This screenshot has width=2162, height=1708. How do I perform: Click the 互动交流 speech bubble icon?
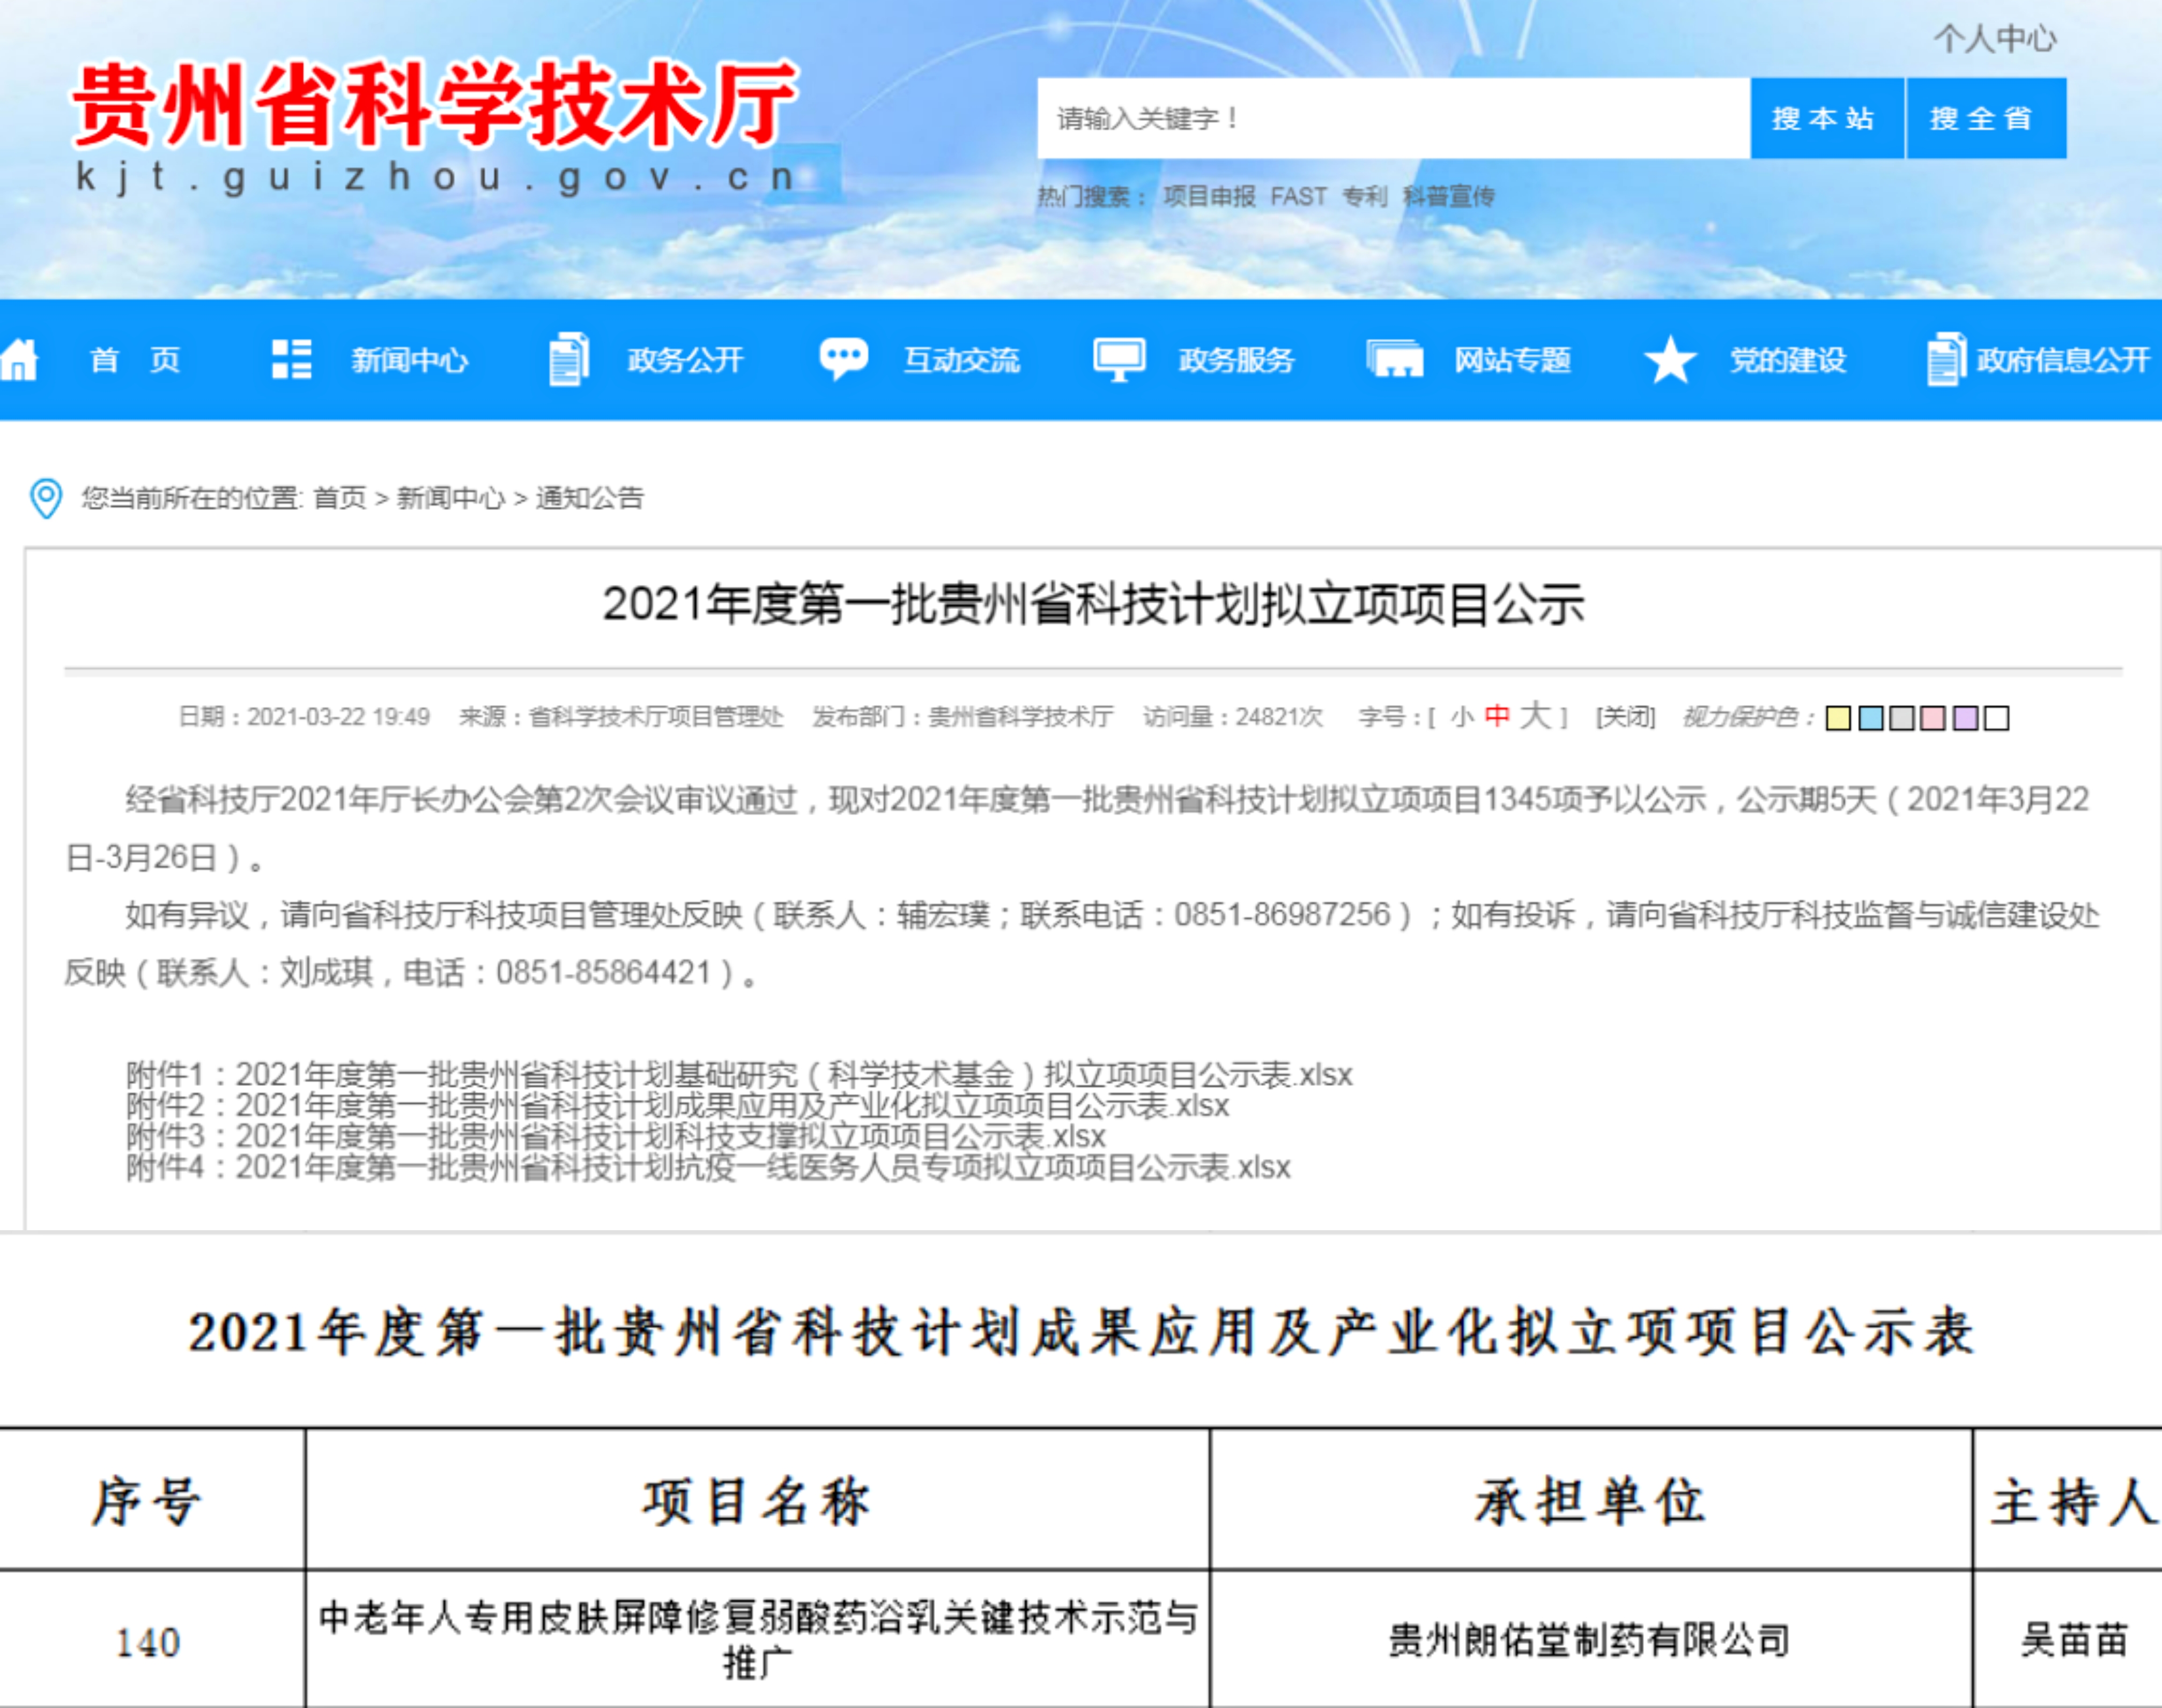click(x=843, y=358)
